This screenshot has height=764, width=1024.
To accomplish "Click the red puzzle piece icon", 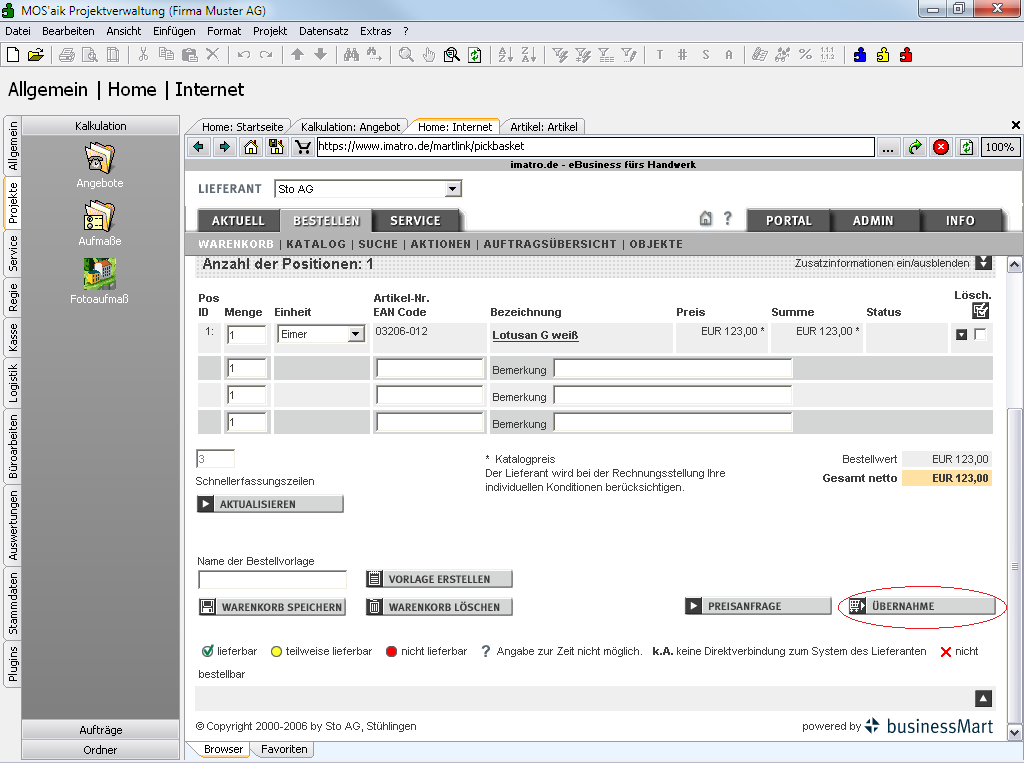I will (906, 55).
